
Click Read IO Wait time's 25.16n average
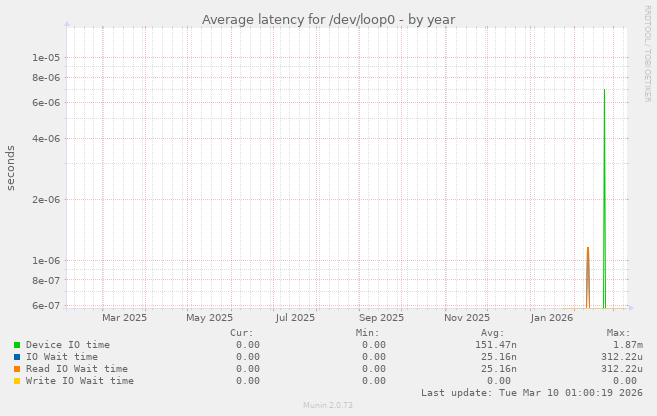[x=499, y=369]
